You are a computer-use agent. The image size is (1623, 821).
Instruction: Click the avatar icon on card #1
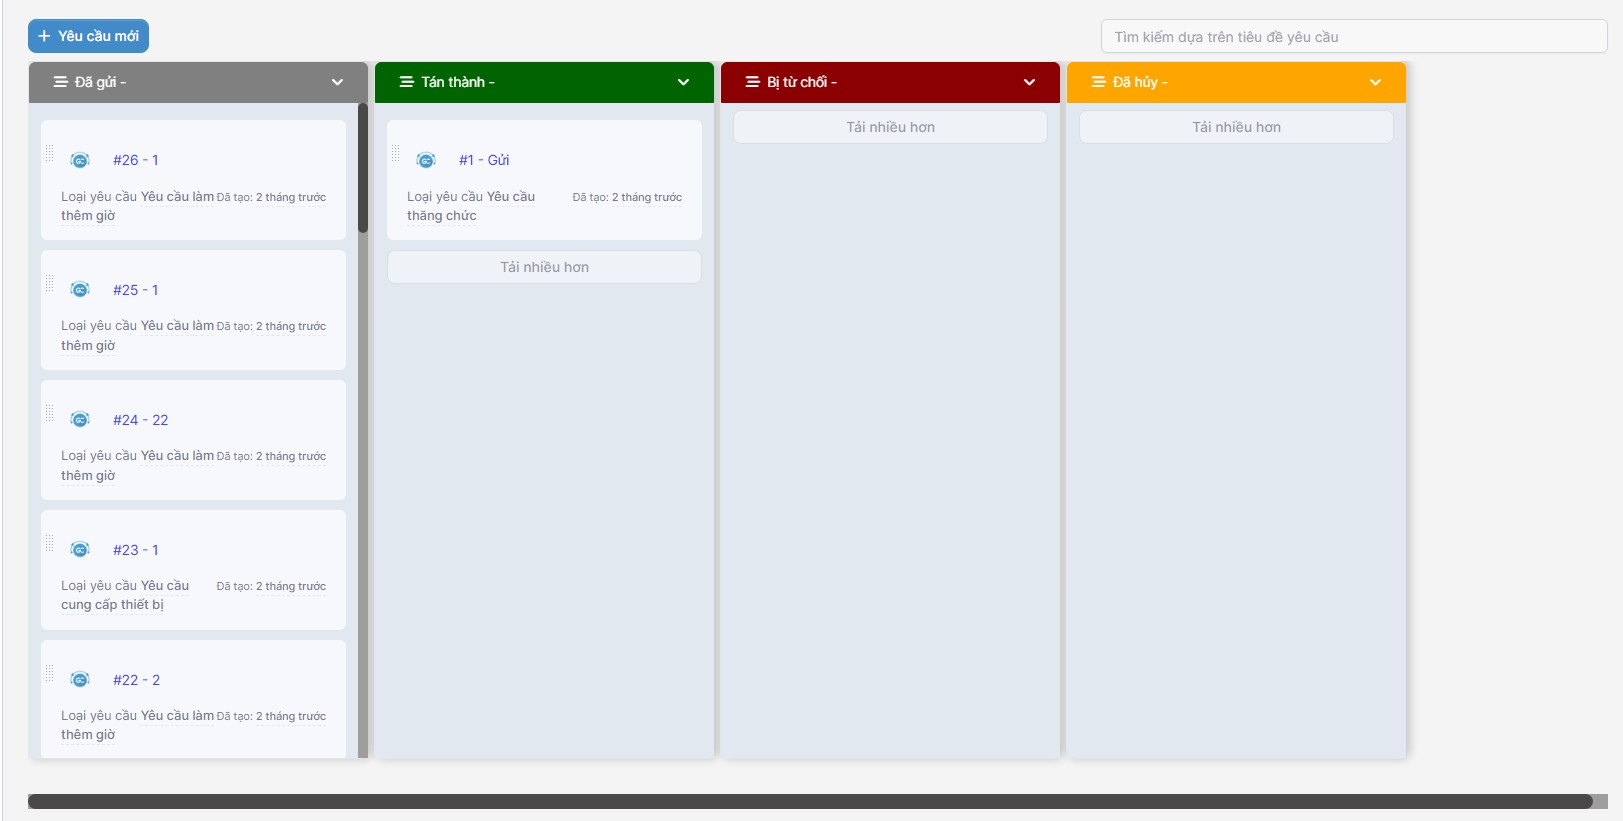tap(426, 160)
